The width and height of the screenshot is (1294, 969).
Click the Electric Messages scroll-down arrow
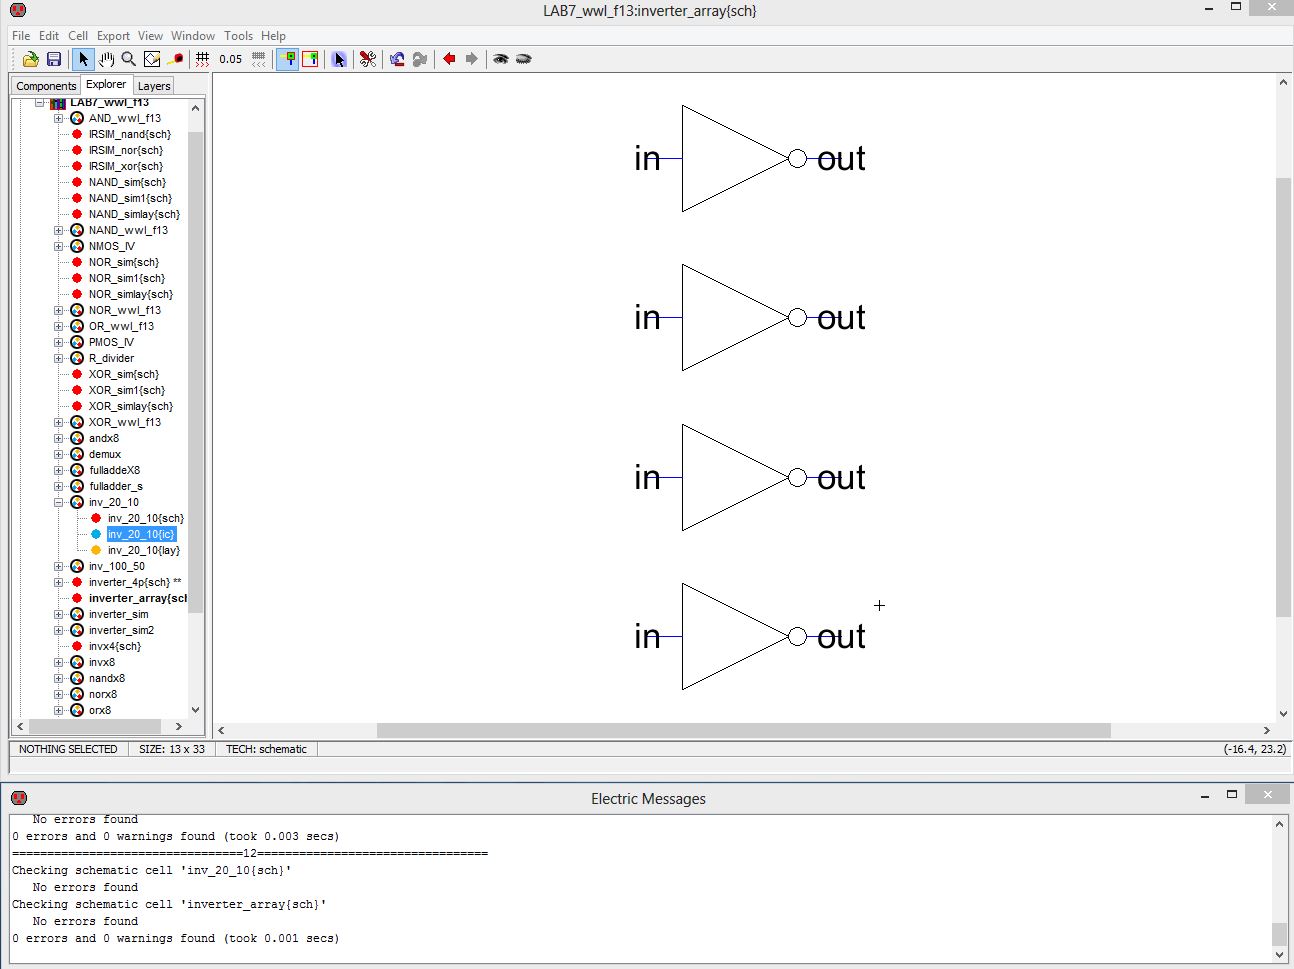tap(1279, 955)
